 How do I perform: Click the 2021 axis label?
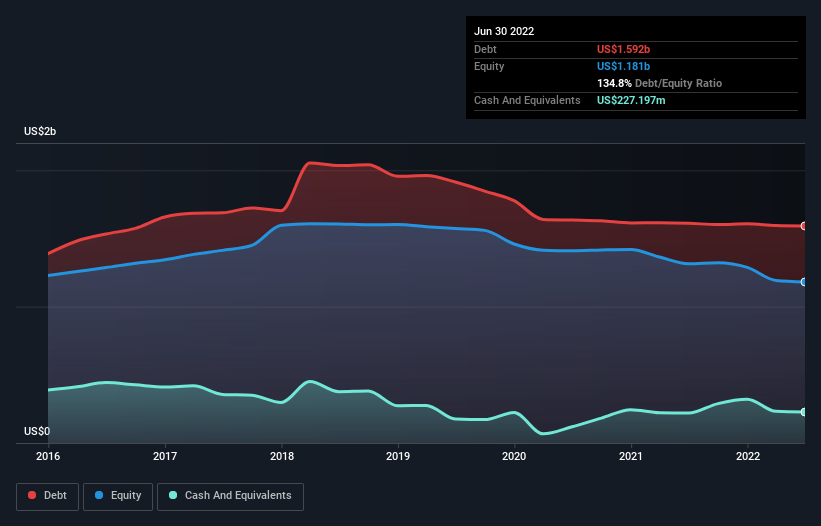[631, 456]
